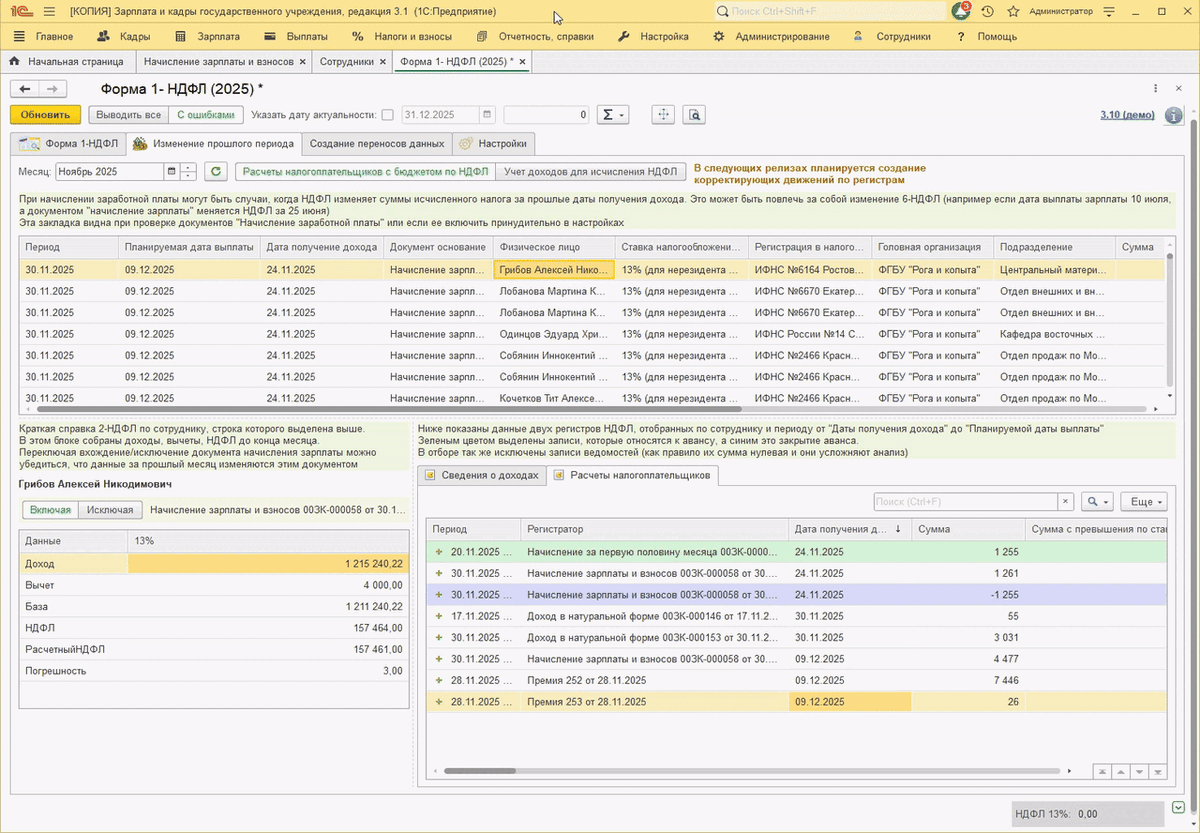This screenshot has width=1200, height=833.
Task: Open the search options dropdown next to Поиск field
Action: pos(1098,502)
